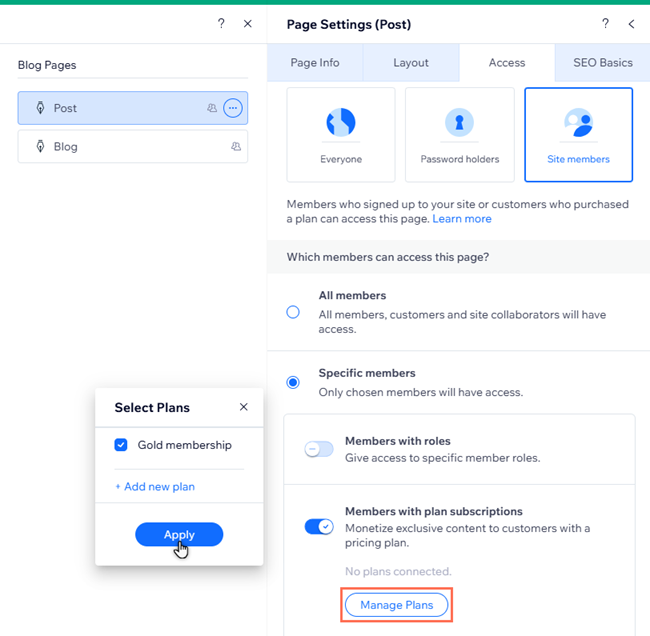650x636 pixels.
Task: Toggle Members with plan subscriptions switch
Action: (x=319, y=527)
